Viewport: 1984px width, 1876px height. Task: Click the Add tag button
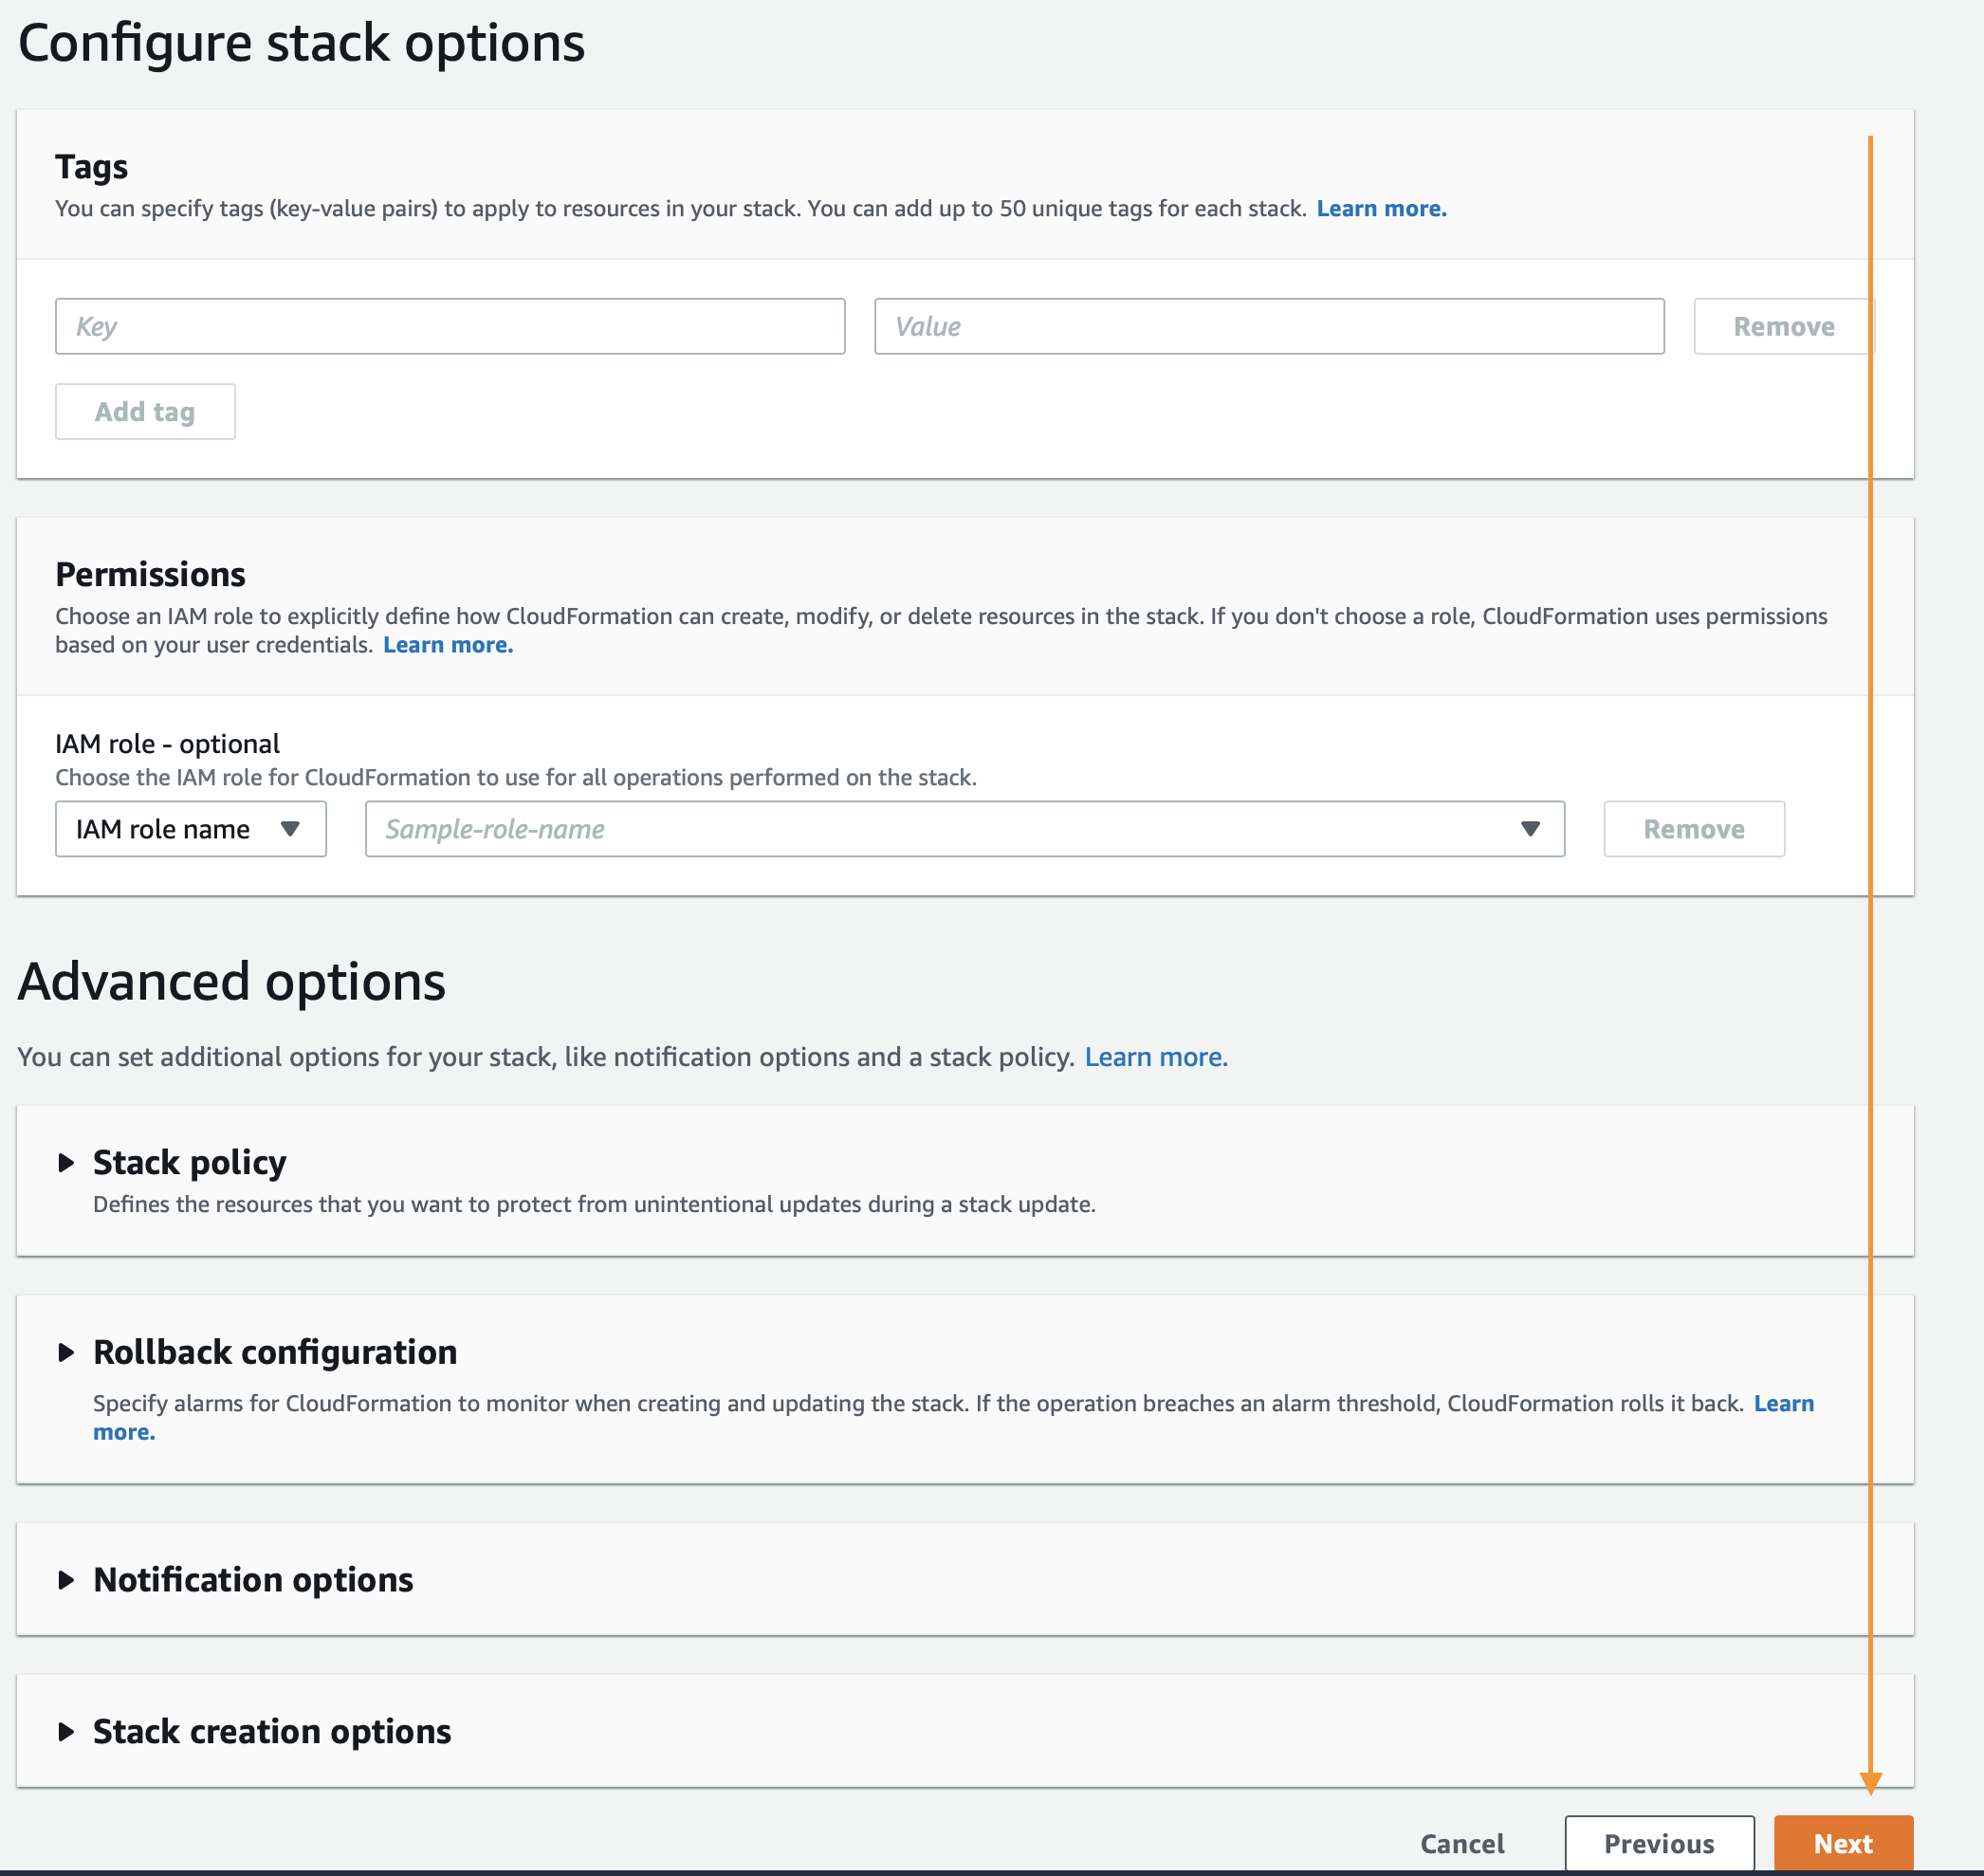[143, 411]
